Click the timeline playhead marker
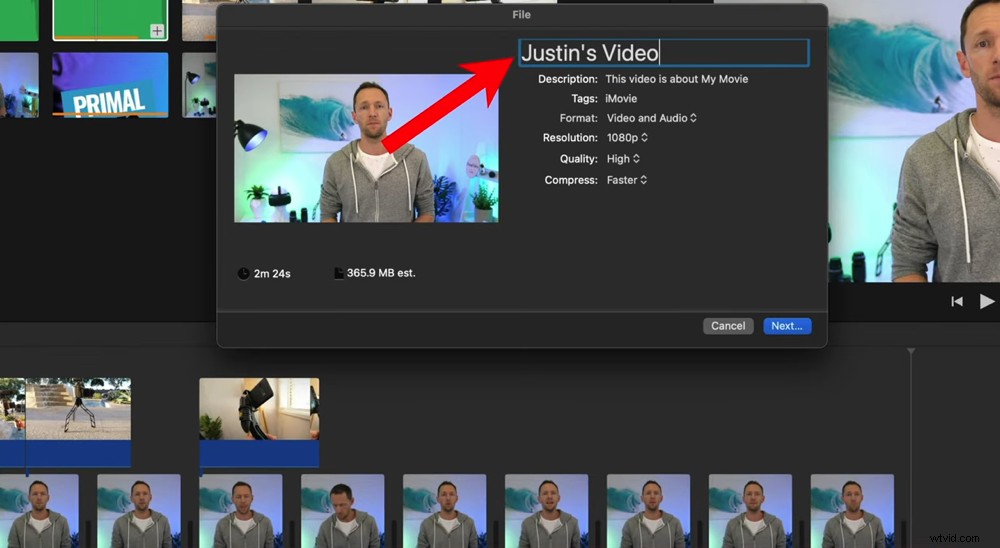Screen dimensions: 1000x548 (x=911, y=352)
